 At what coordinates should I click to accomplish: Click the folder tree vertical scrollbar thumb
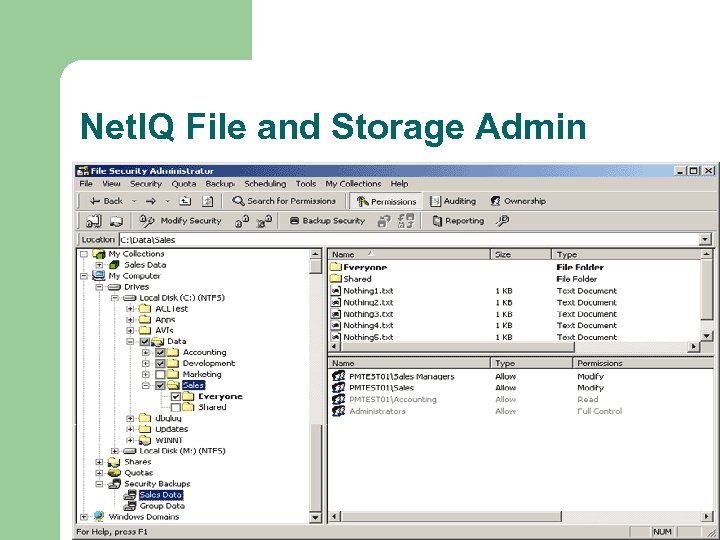click(x=315, y=466)
